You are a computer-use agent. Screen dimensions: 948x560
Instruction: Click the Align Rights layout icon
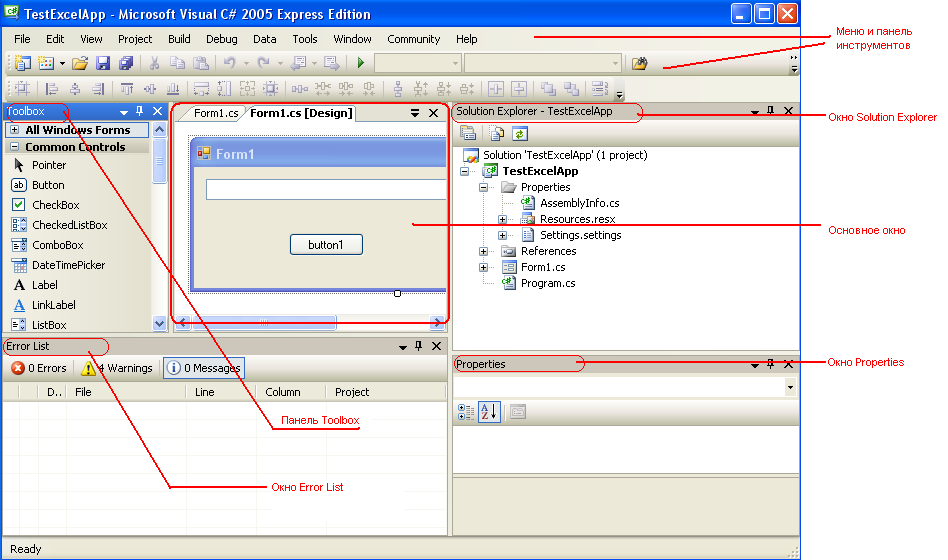(x=98, y=89)
